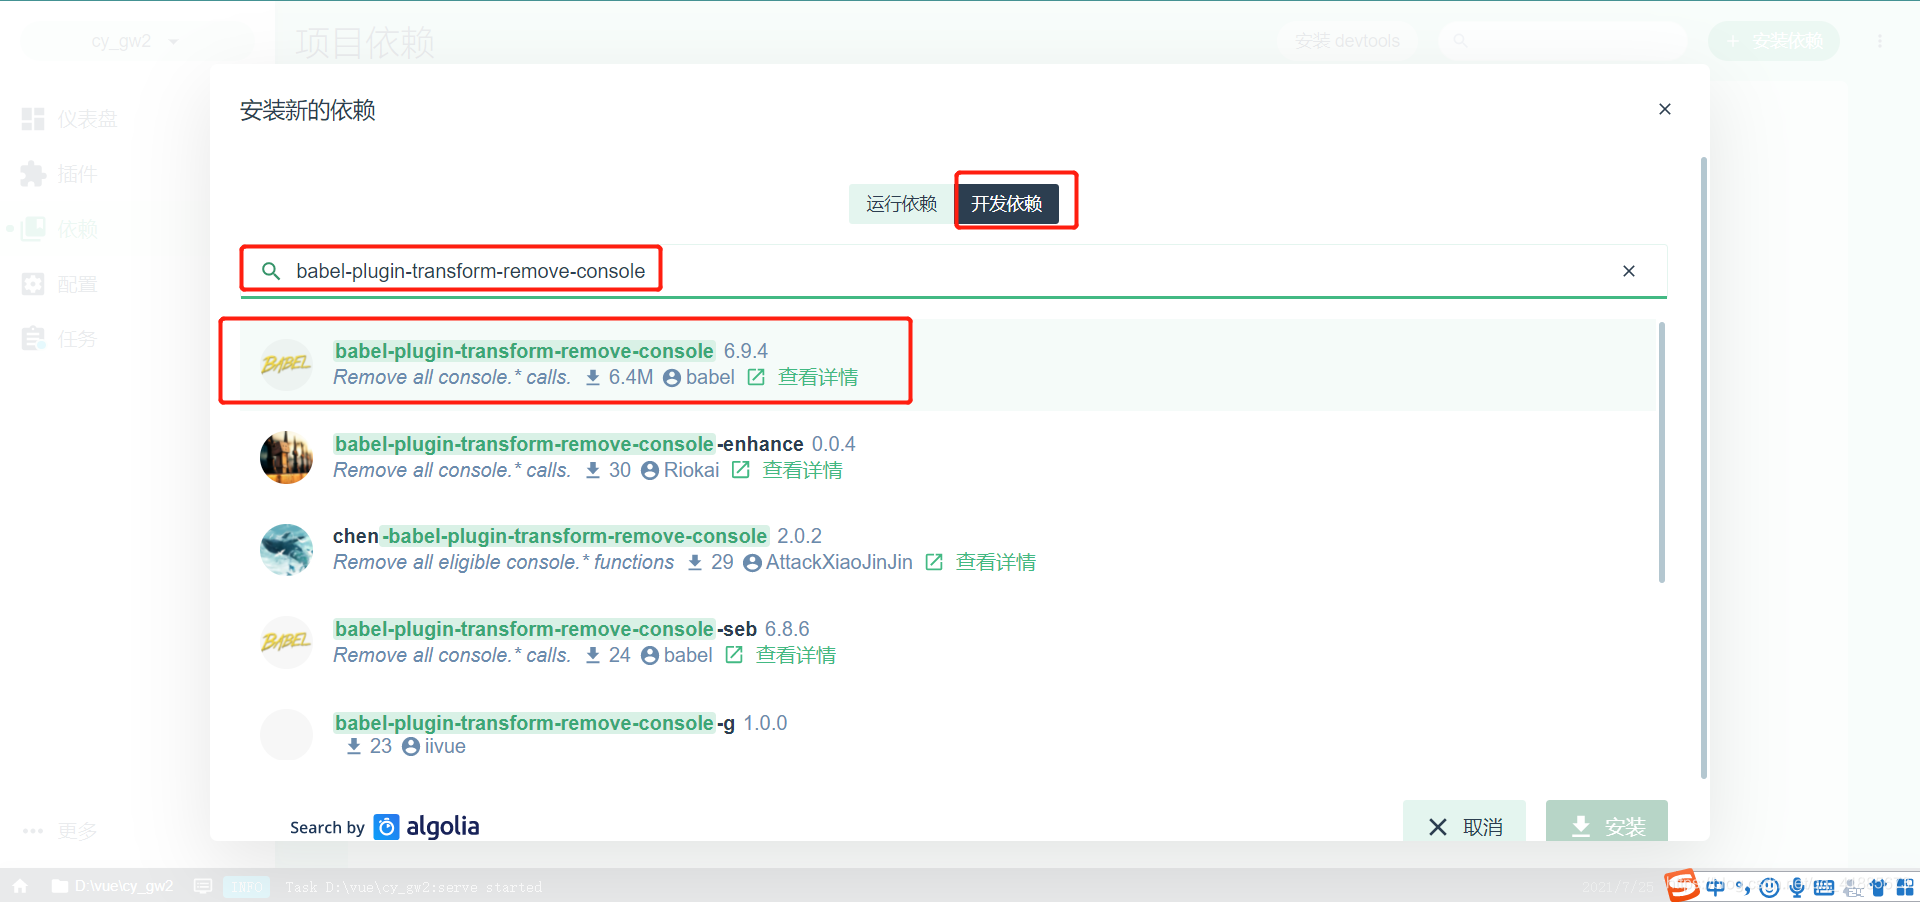This screenshot has height=902, width=1920.
Task: Open the cy_gw2 project dropdown
Action: tap(135, 41)
